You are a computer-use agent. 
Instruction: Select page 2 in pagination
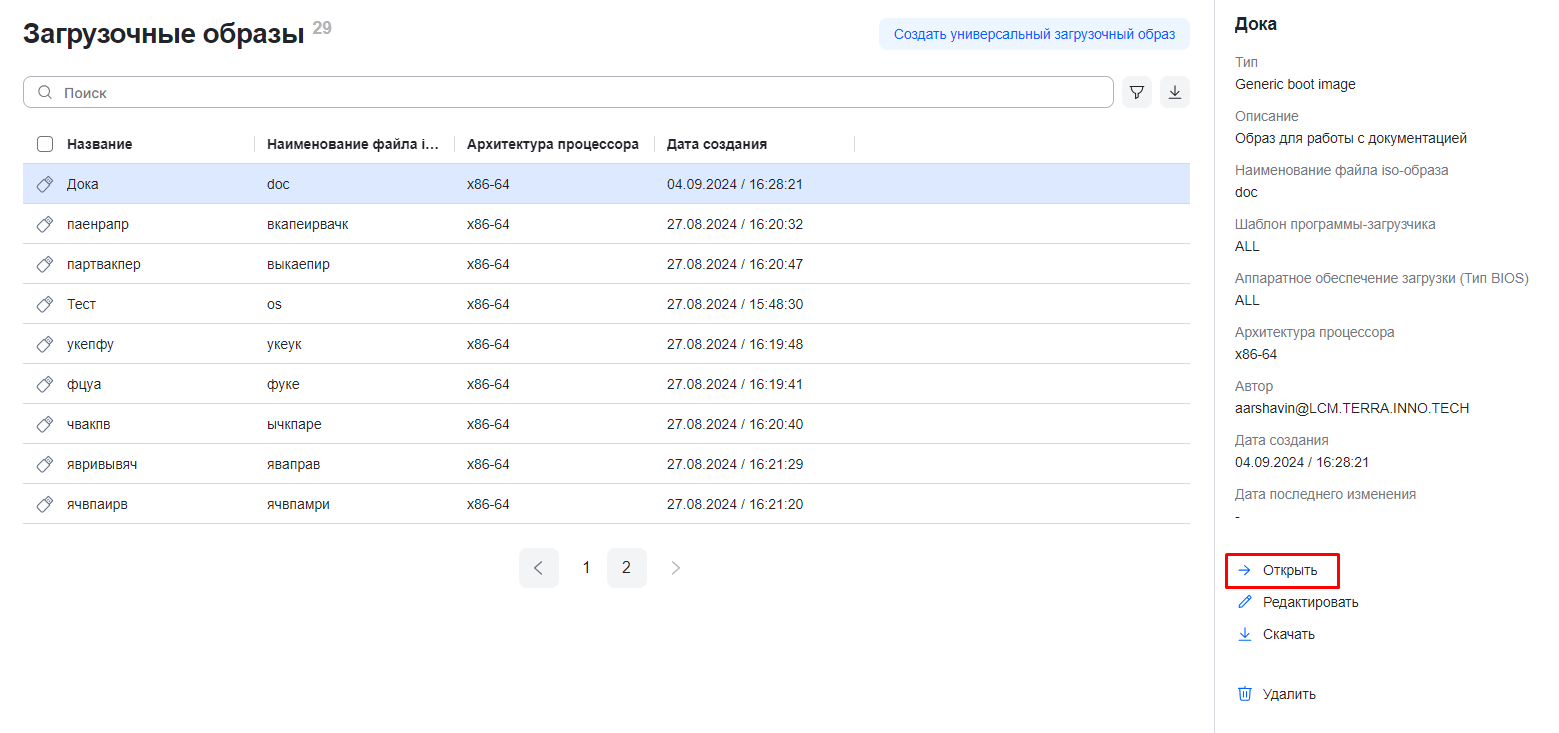click(x=627, y=568)
